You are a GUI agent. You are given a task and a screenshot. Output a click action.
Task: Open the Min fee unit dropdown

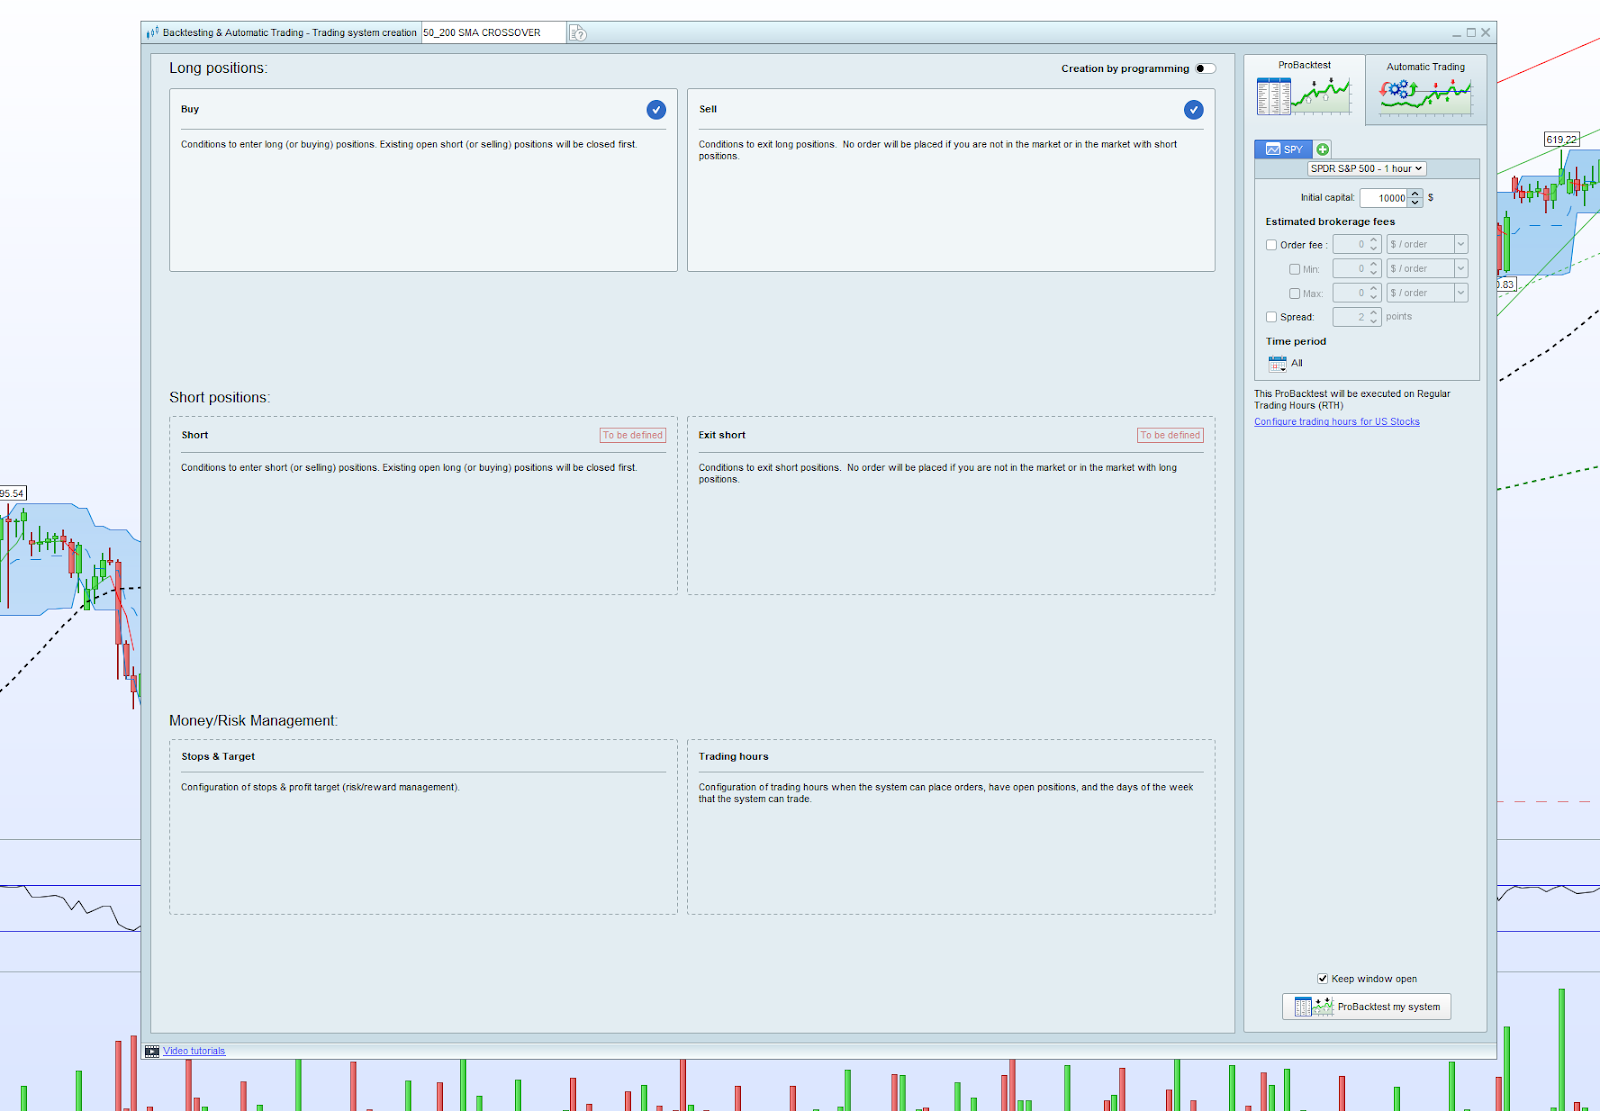(x=1427, y=268)
